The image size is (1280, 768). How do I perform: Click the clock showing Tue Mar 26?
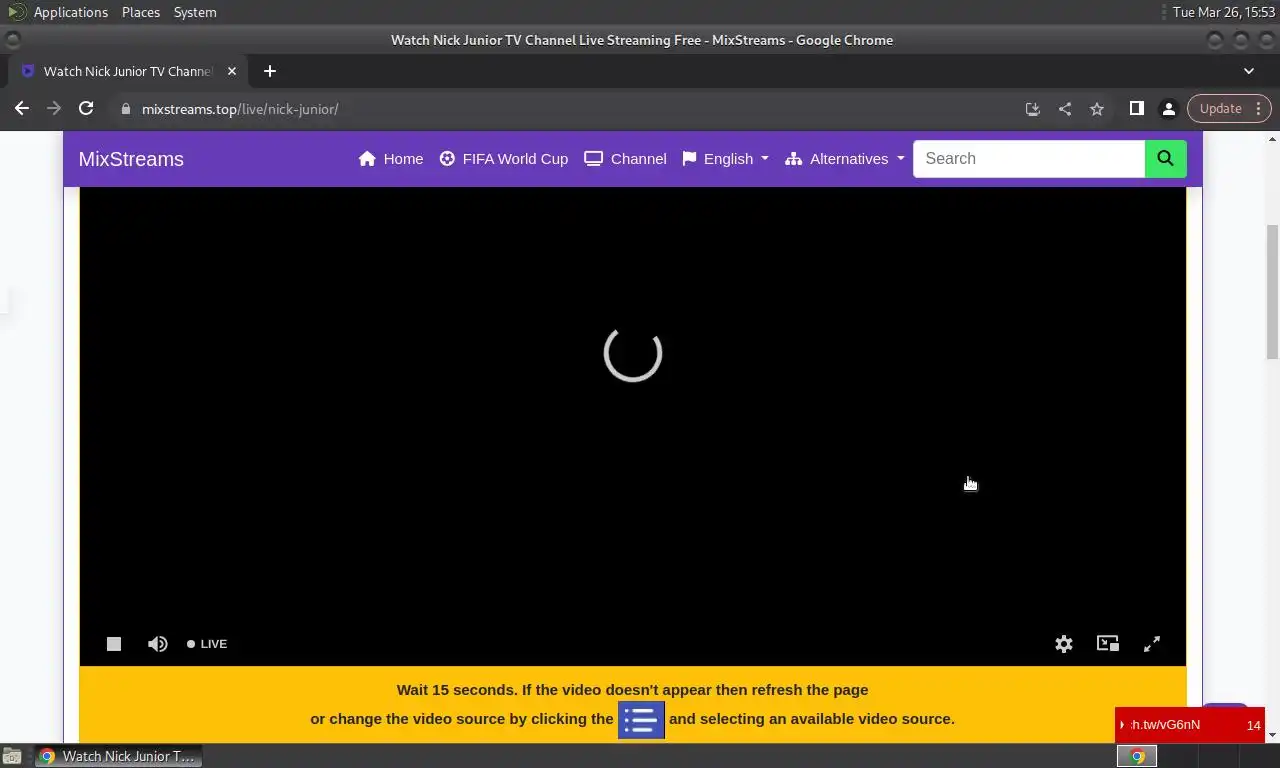tap(1224, 12)
